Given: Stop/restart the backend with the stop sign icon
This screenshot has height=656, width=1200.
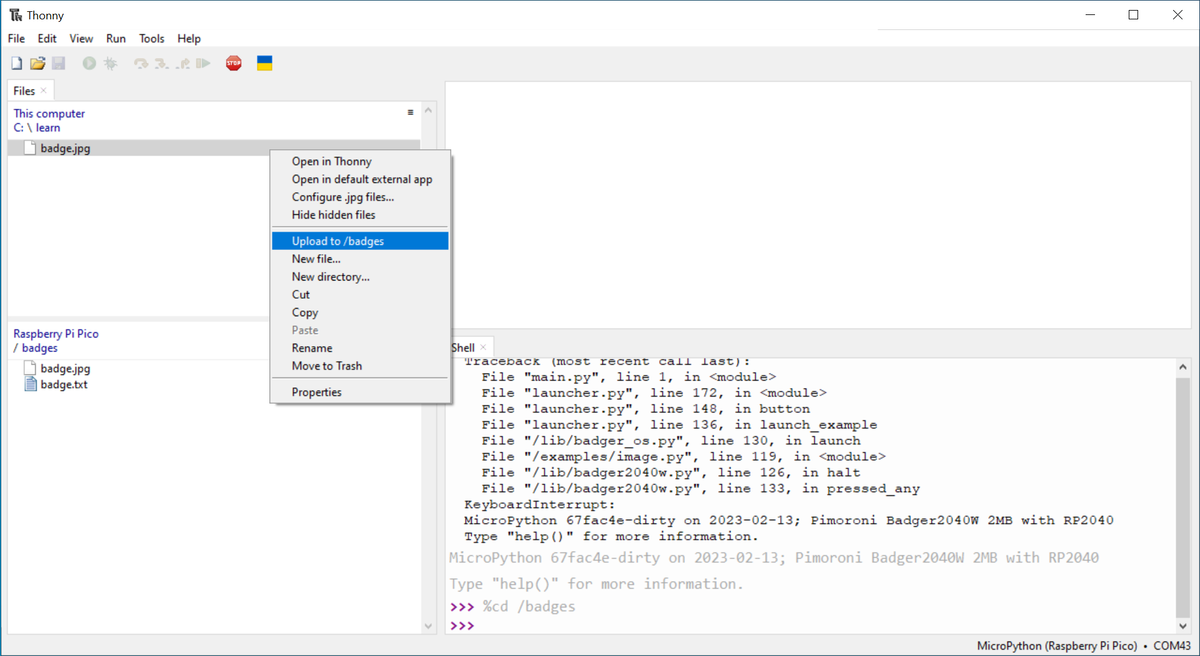Looking at the screenshot, I should [x=233, y=62].
